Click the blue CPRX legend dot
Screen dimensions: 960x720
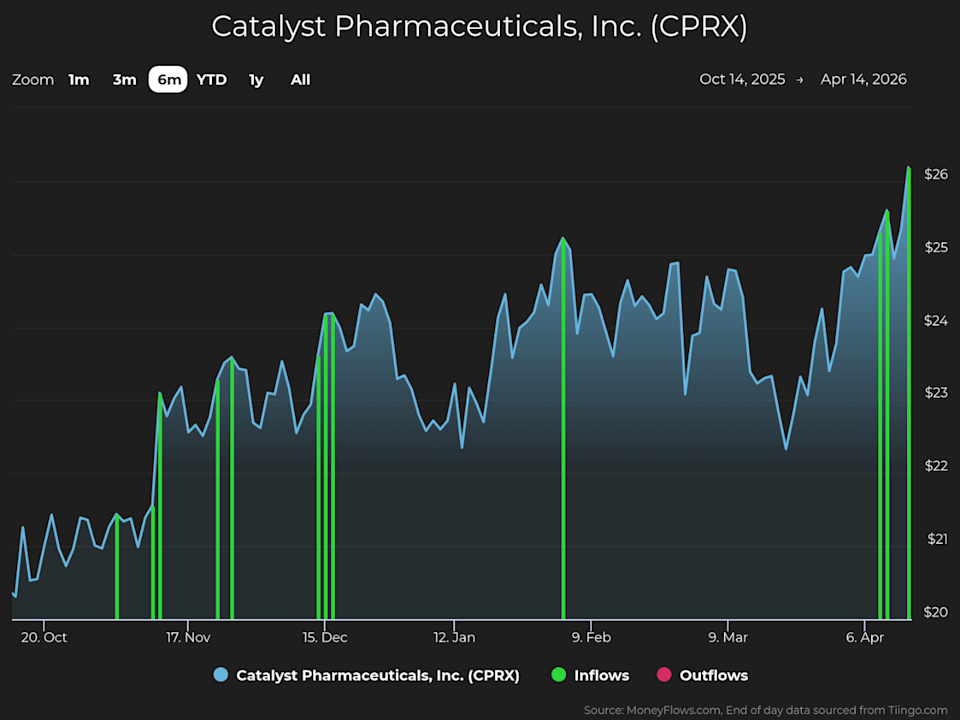(x=221, y=675)
